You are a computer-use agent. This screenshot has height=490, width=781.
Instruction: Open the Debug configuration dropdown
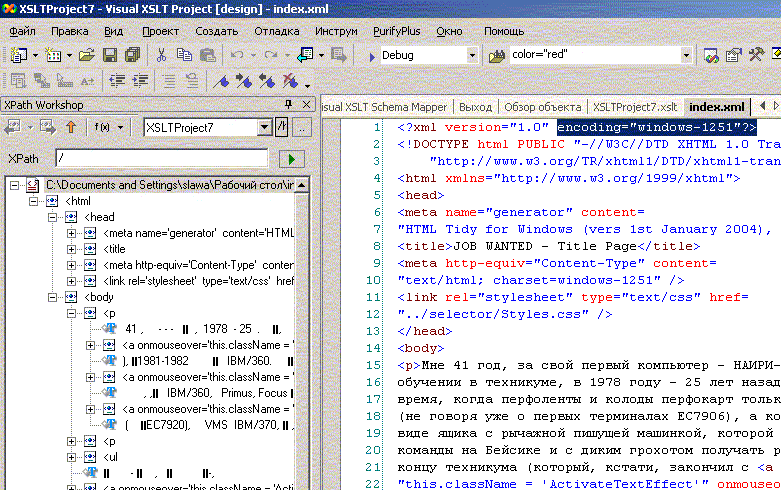point(472,55)
